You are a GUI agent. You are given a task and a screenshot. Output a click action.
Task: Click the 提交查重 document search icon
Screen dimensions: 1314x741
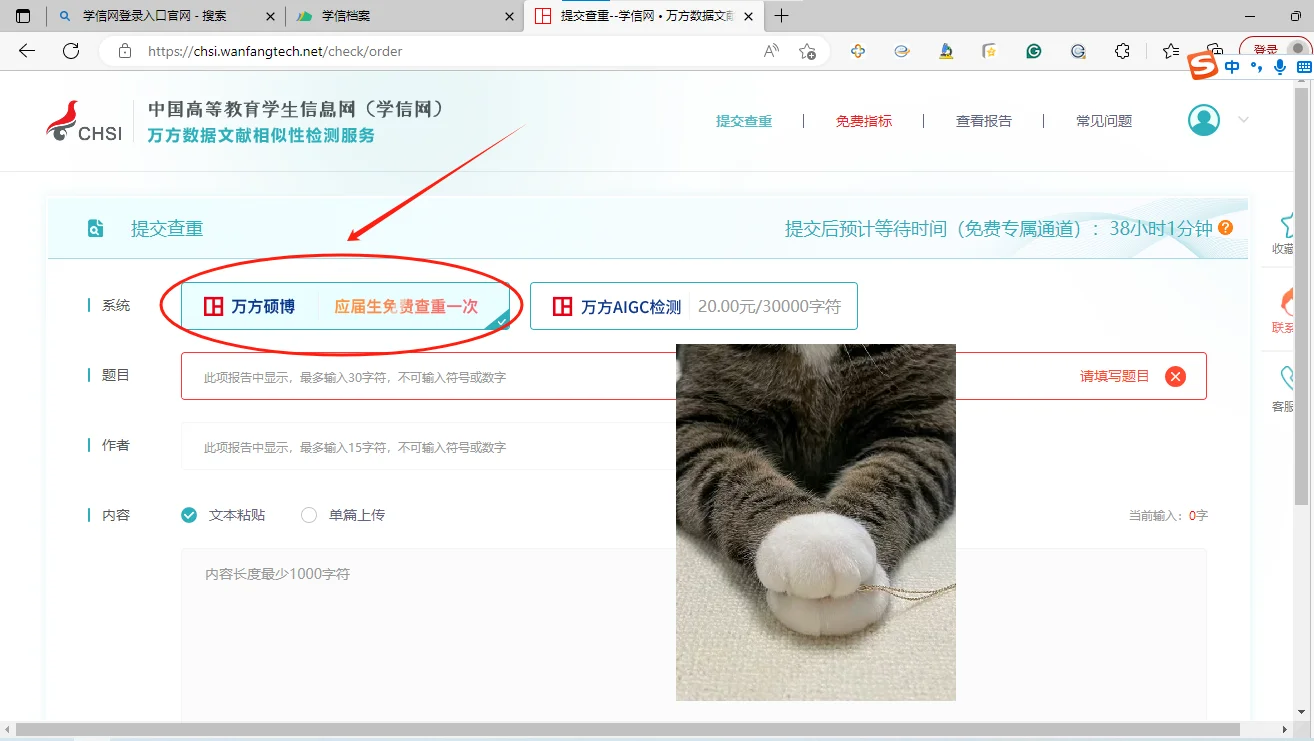tap(95, 228)
